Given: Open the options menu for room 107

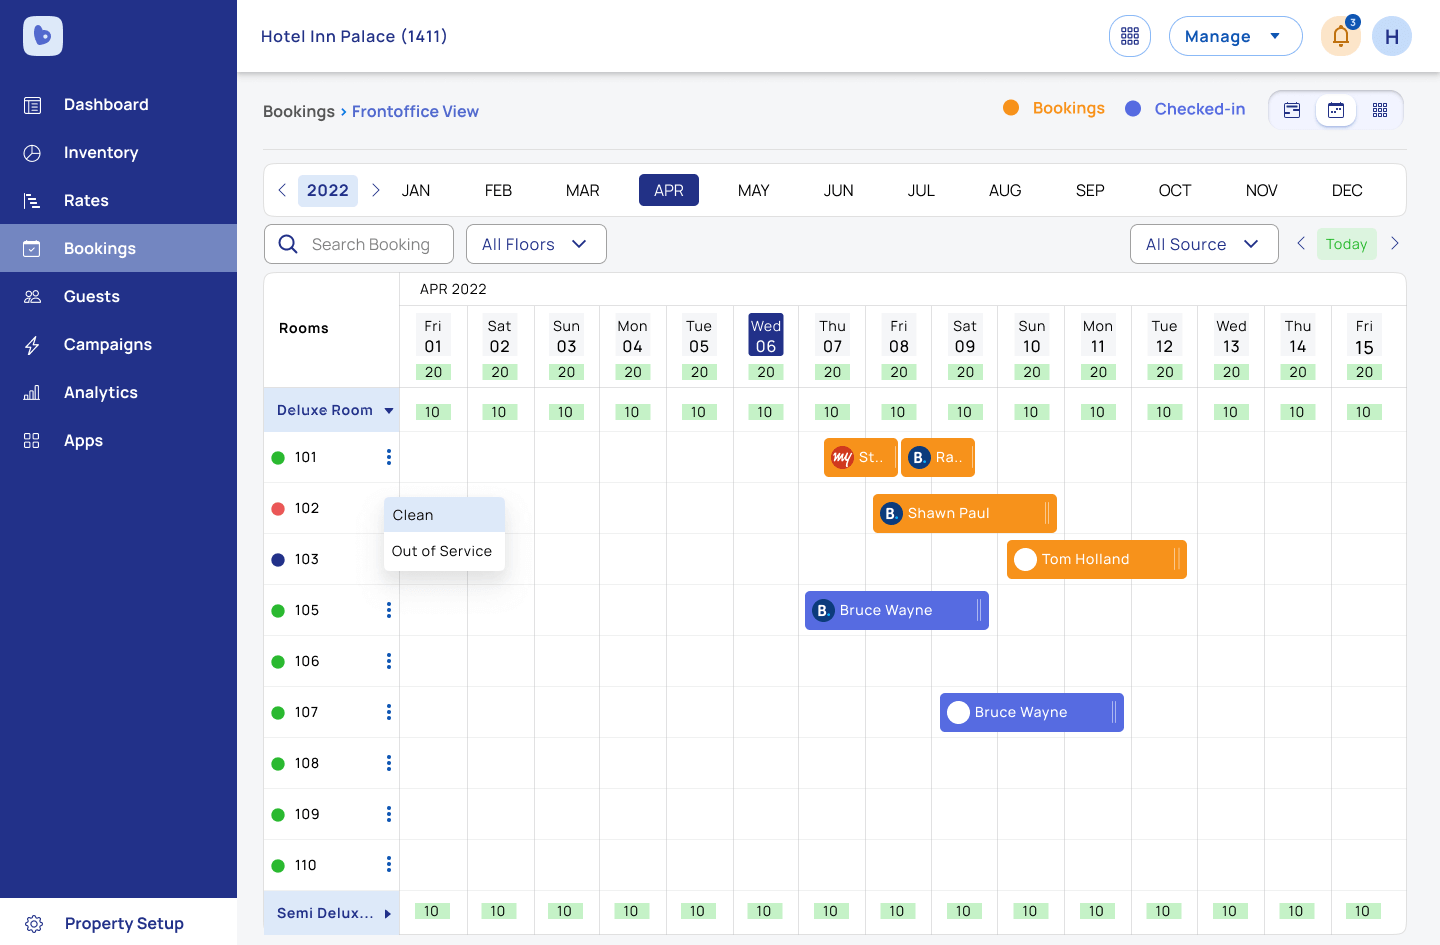Looking at the screenshot, I should 389,712.
